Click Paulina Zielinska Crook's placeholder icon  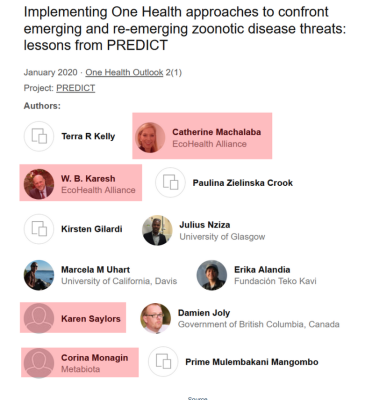pyautogui.click(x=170, y=183)
